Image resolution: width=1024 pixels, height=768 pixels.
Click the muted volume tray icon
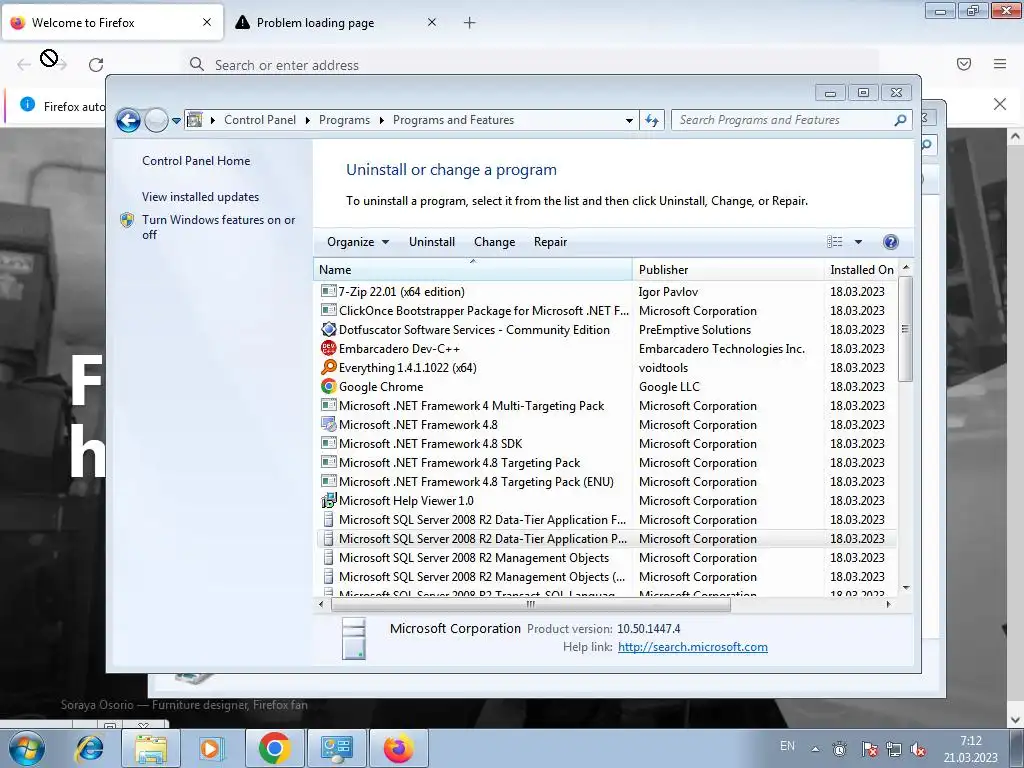tap(918, 750)
